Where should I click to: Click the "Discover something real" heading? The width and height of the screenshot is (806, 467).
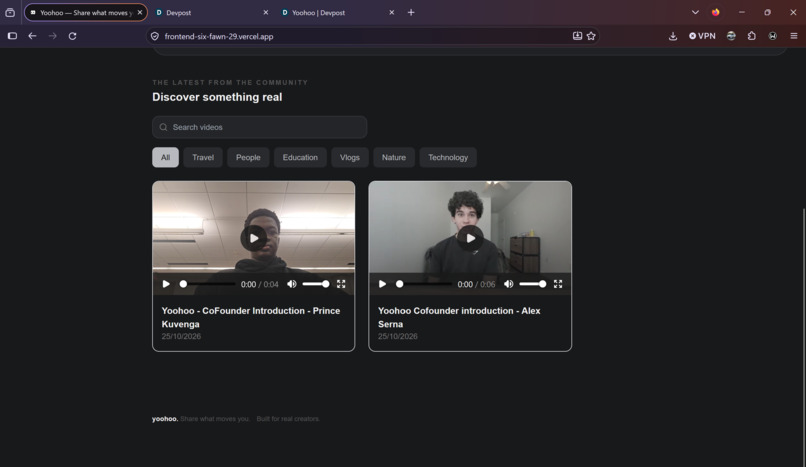[217, 97]
